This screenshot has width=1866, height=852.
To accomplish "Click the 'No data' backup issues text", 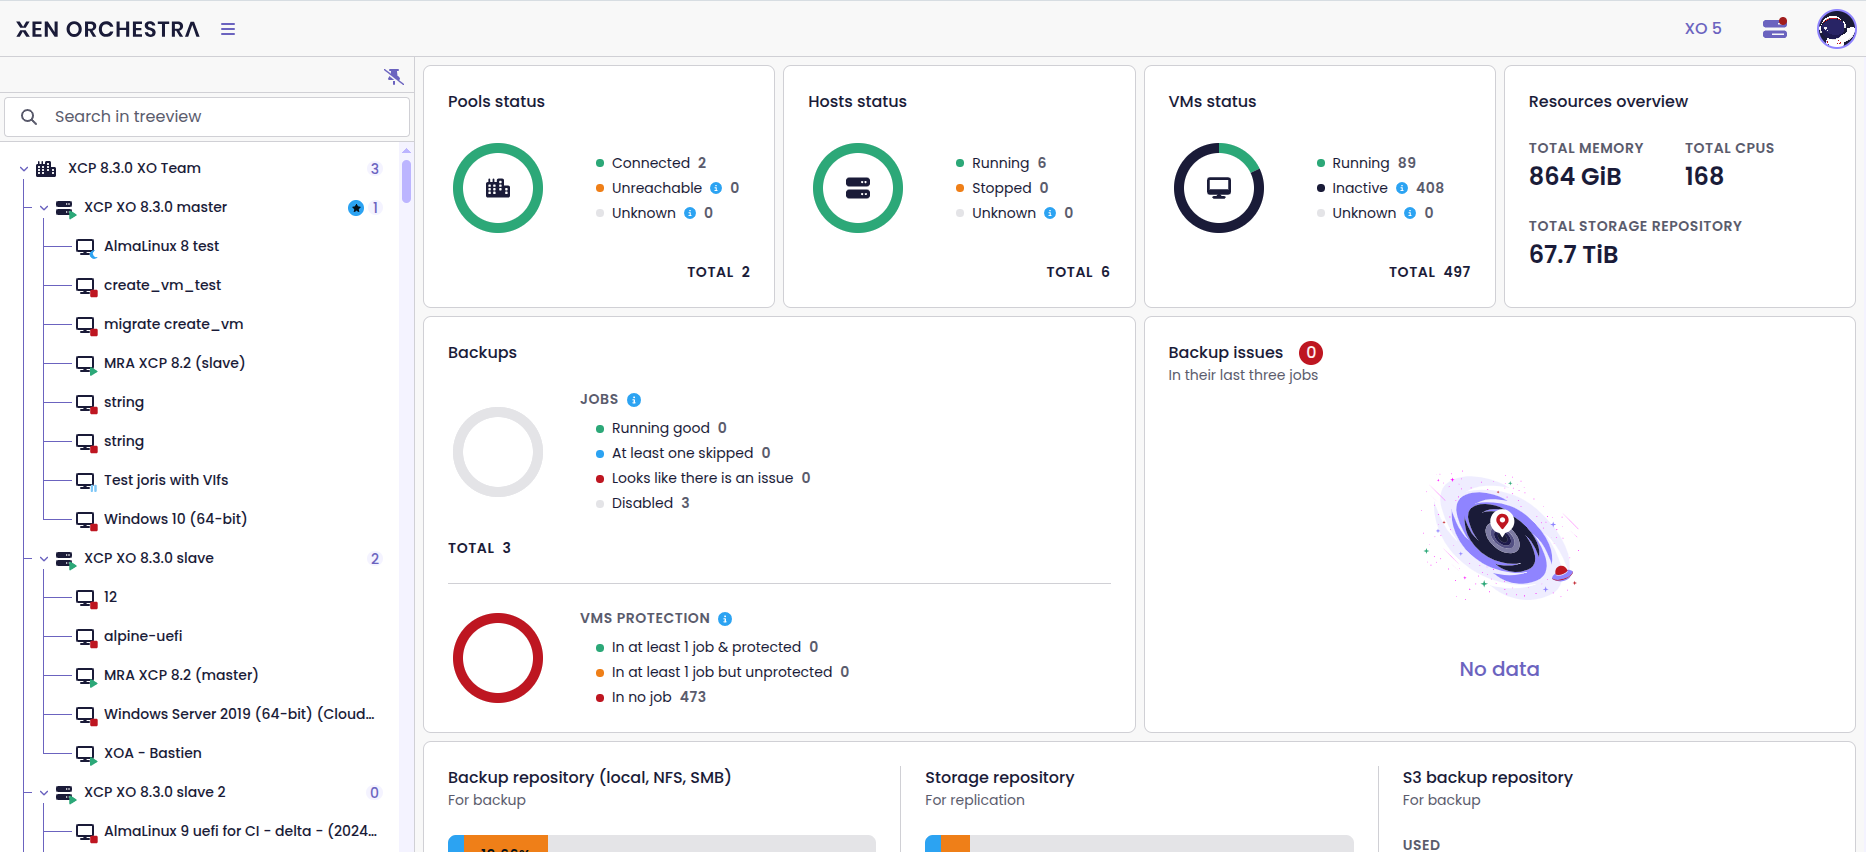I will click(x=1499, y=669).
